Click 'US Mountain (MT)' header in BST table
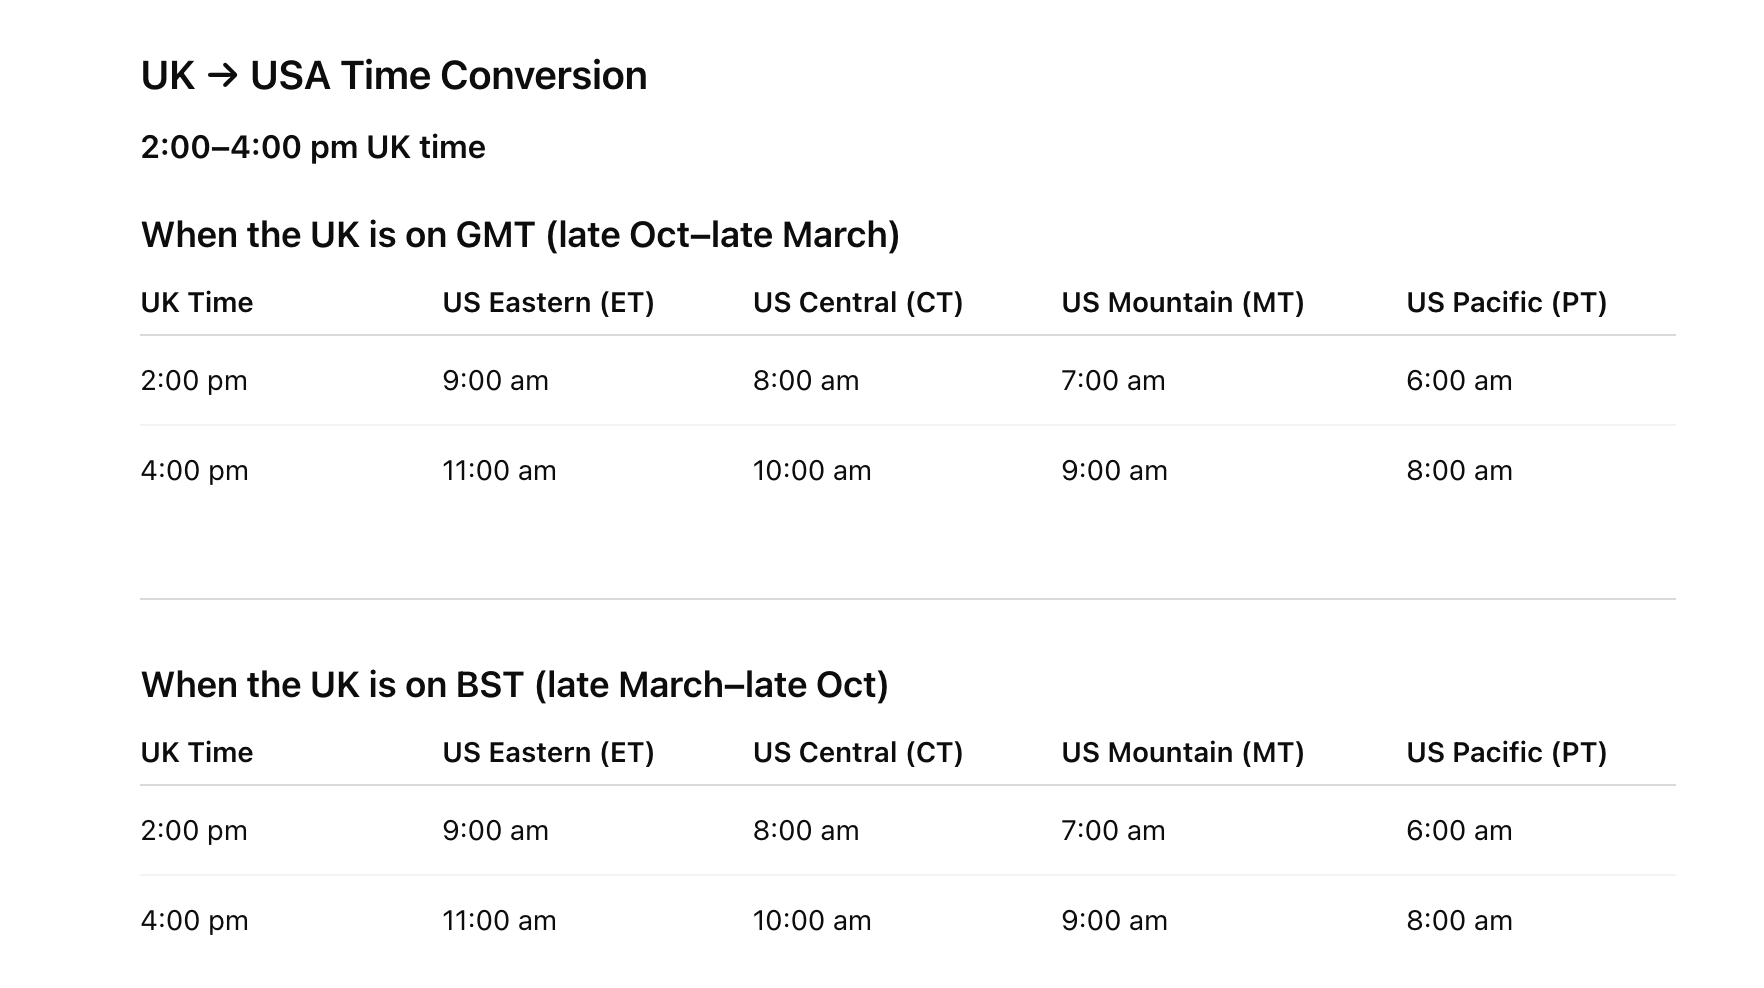 point(1182,753)
